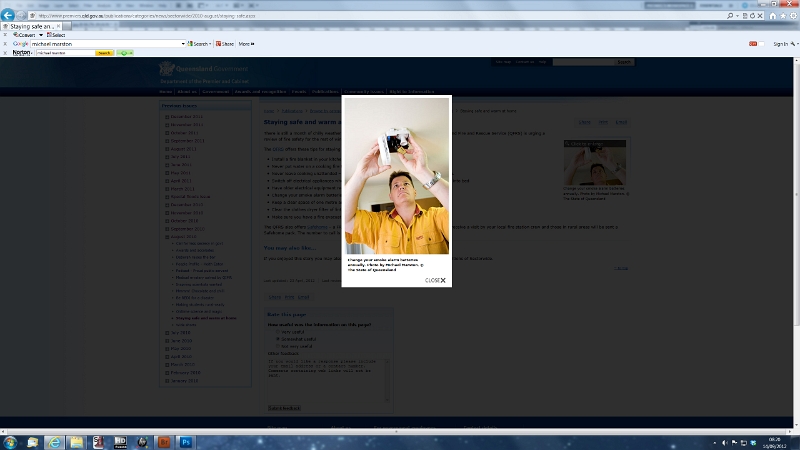Open the Google Search button dropdown arrow
This screenshot has height=450, width=800.
click(210, 44)
